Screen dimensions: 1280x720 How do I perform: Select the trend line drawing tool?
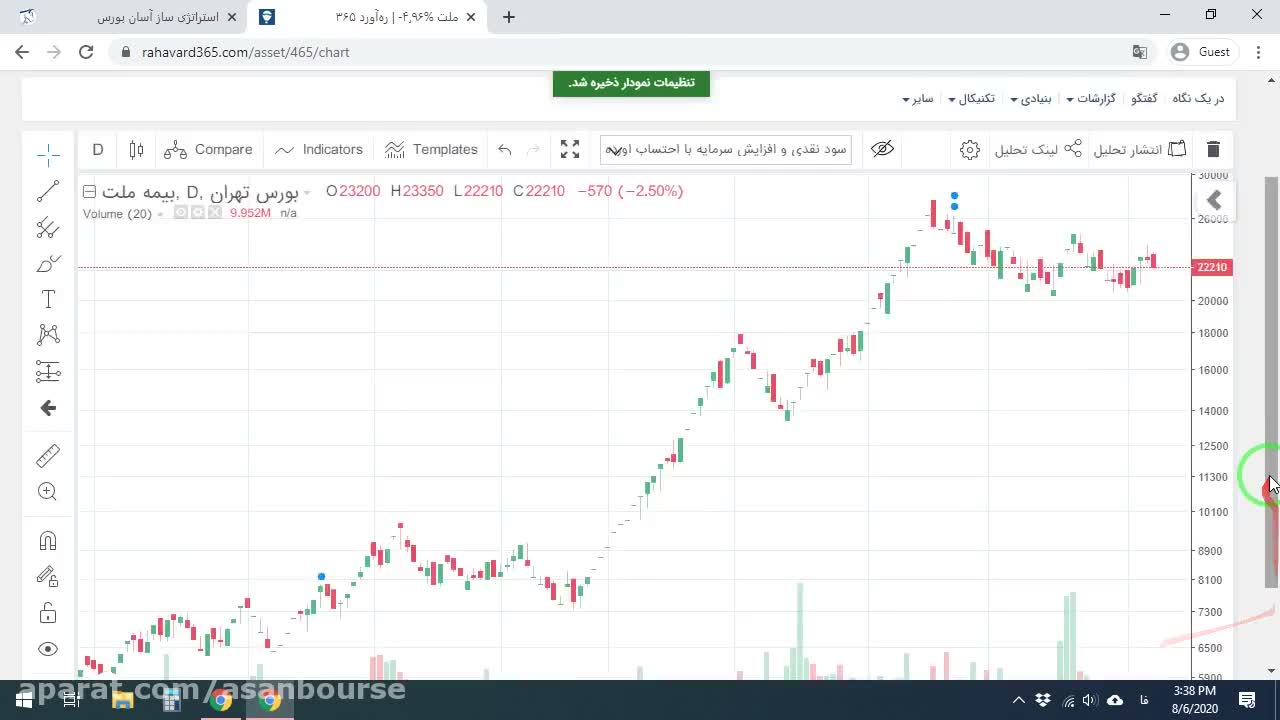point(48,191)
